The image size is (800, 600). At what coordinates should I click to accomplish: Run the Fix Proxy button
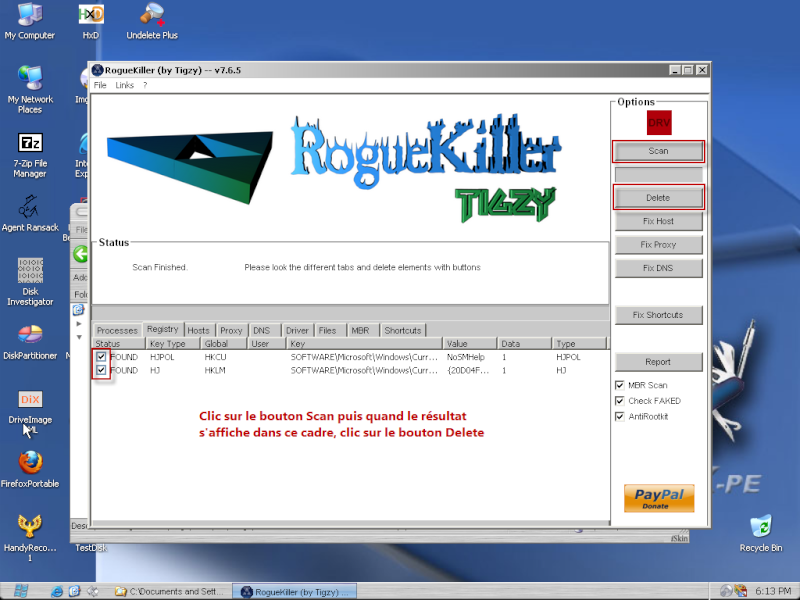point(658,245)
